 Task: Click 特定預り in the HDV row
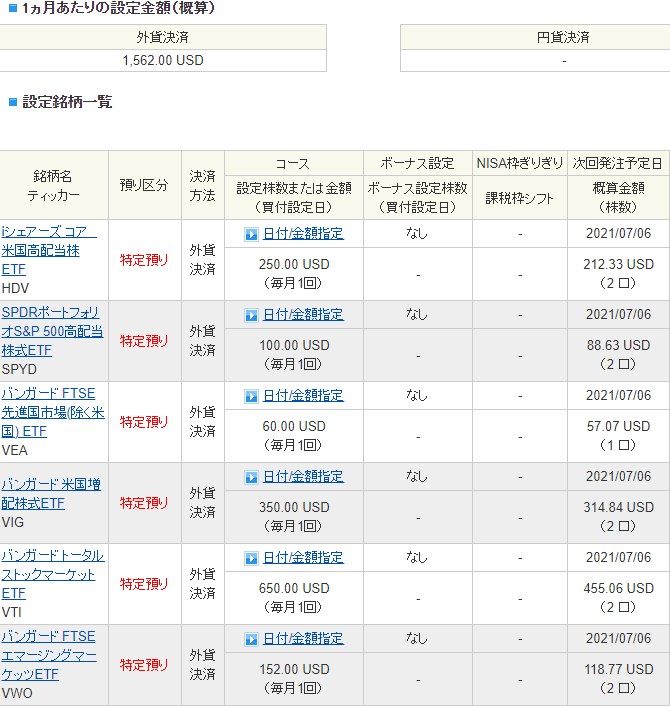(x=144, y=260)
